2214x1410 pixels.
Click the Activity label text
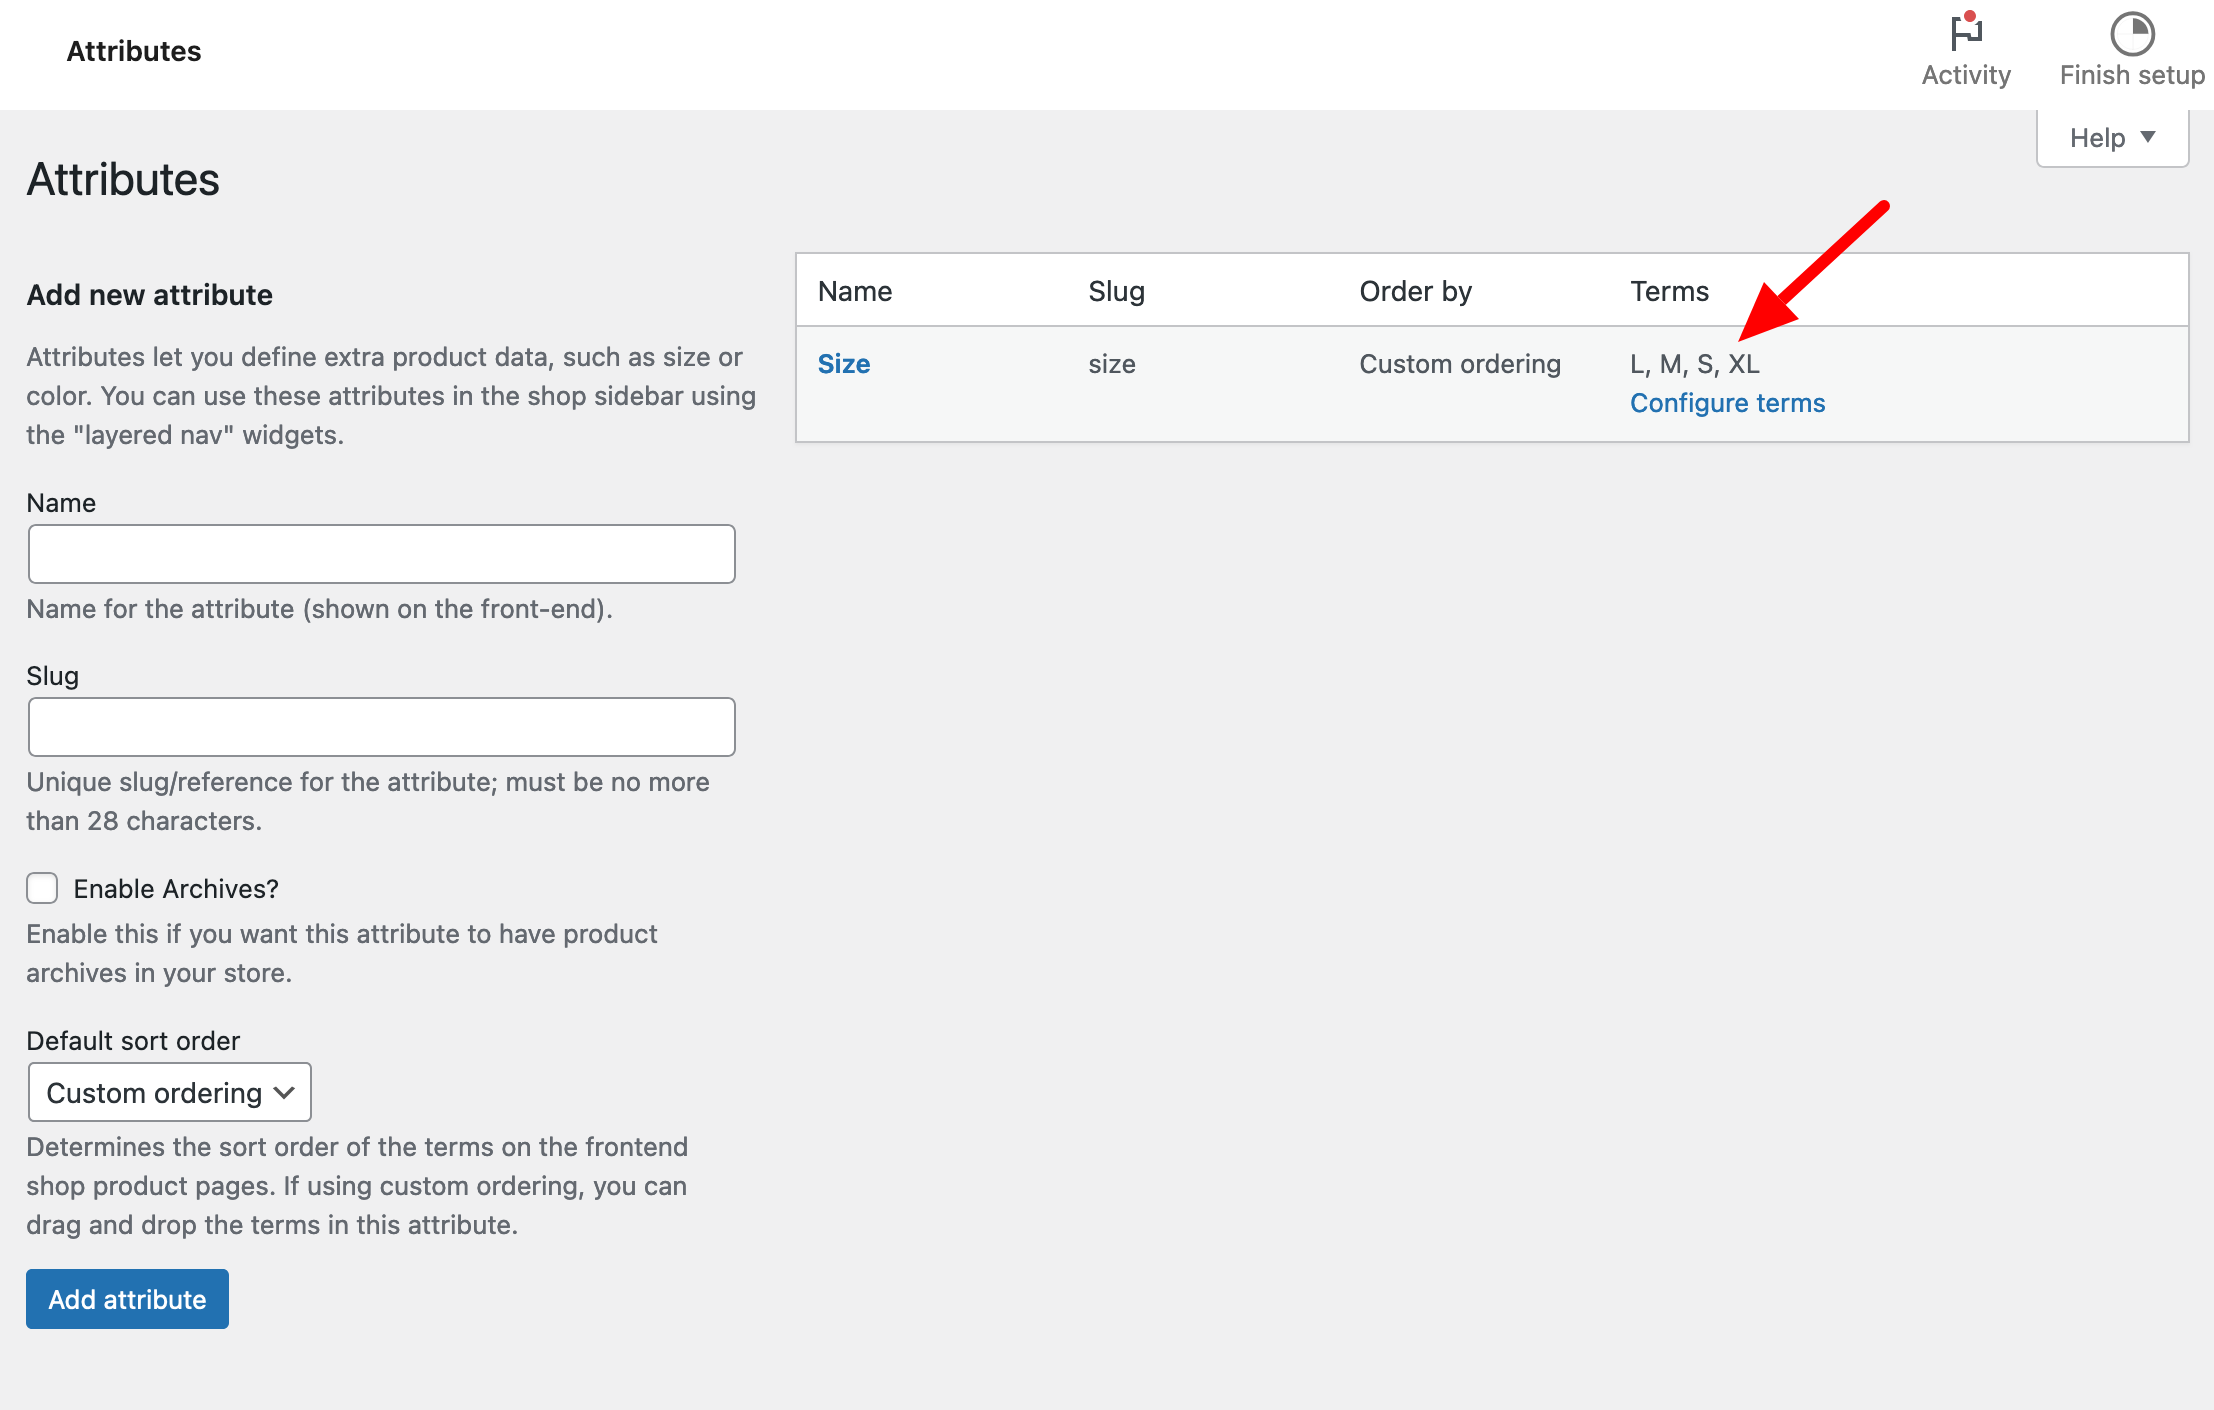(x=1964, y=74)
